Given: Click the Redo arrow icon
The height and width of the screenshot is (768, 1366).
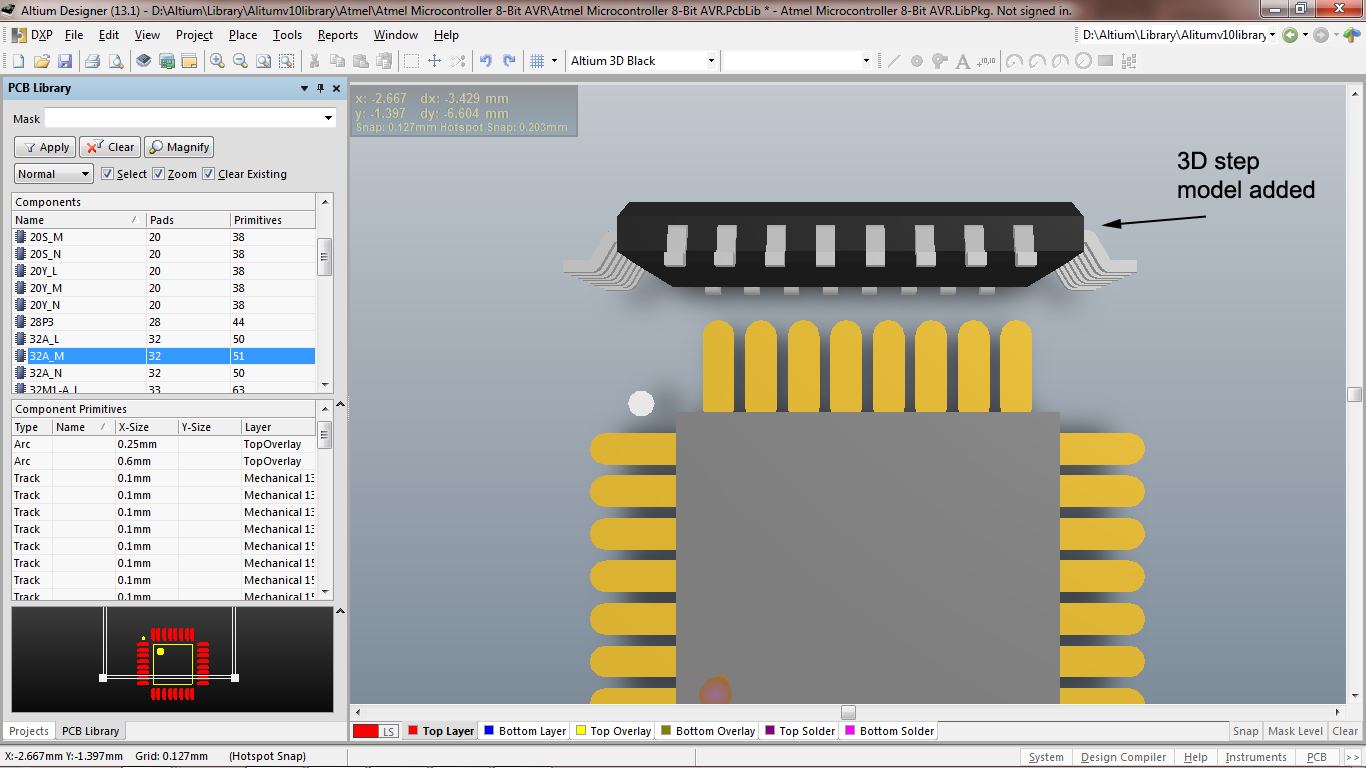Looking at the screenshot, I should pyautogui.click(x=509, y=61).
